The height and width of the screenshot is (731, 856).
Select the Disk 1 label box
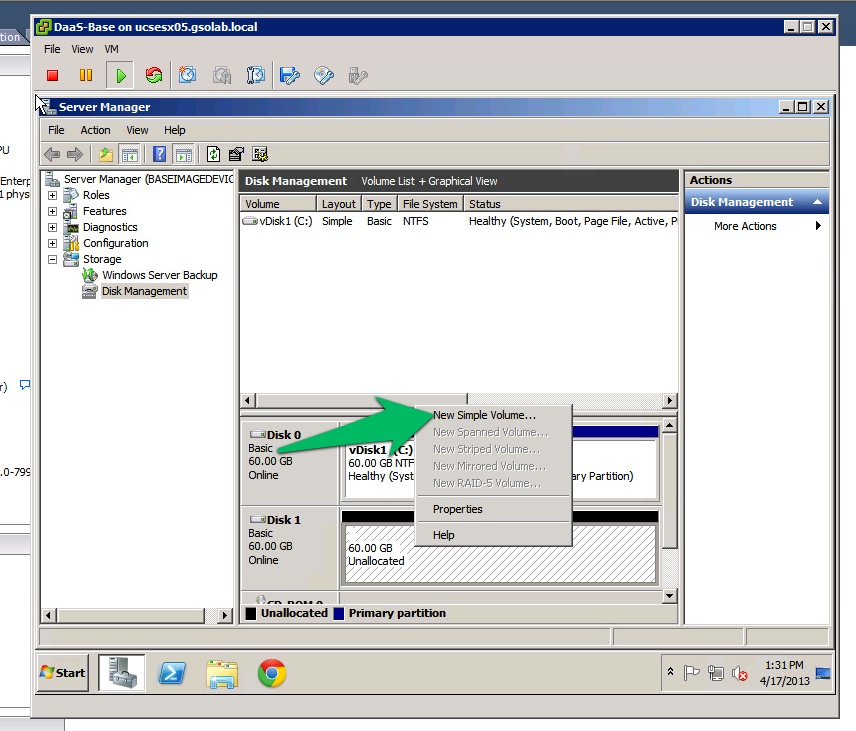(290, 546)
